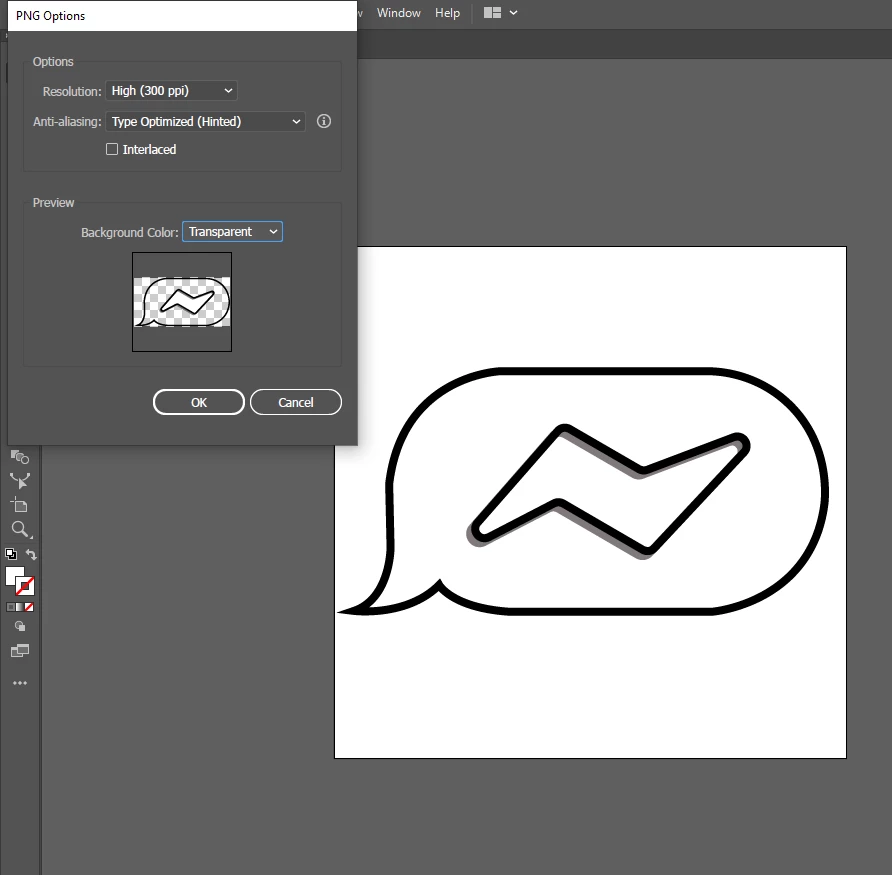This screenshot has height=875, width=892.
Task: Confirm PNG export with OK
Action: (x=199, y=402)
